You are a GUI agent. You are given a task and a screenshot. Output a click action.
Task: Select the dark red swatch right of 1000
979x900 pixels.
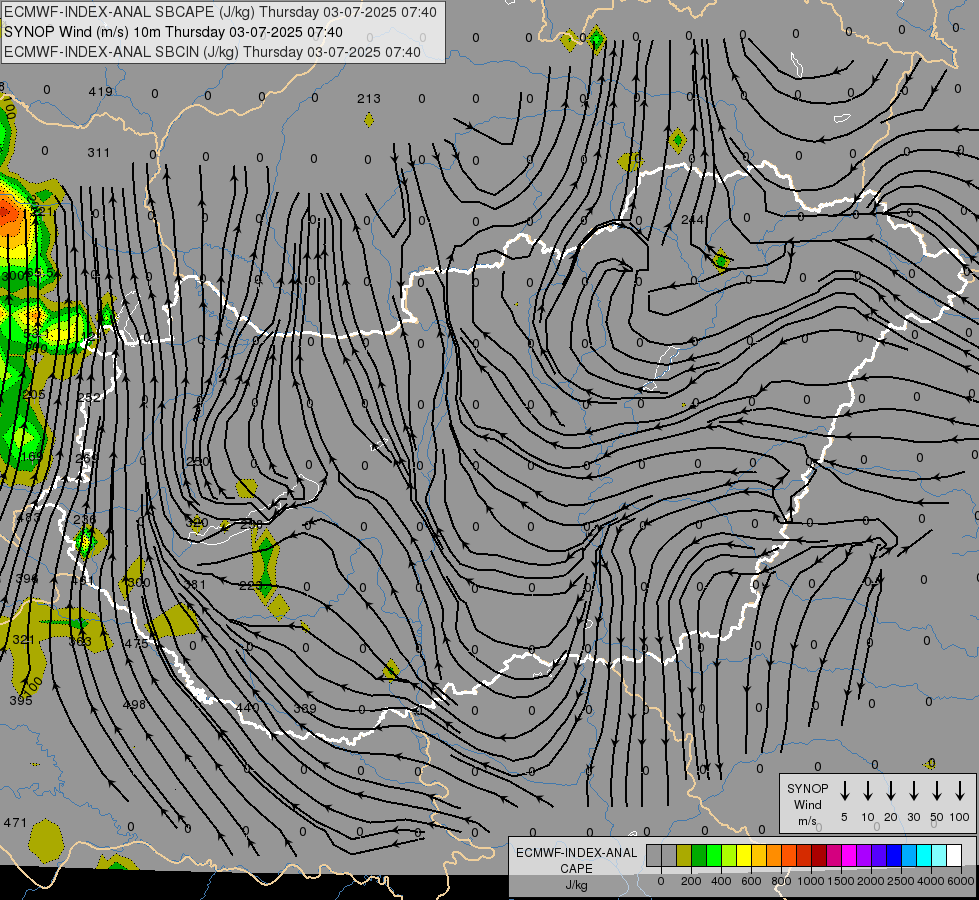tap(820, 856)
